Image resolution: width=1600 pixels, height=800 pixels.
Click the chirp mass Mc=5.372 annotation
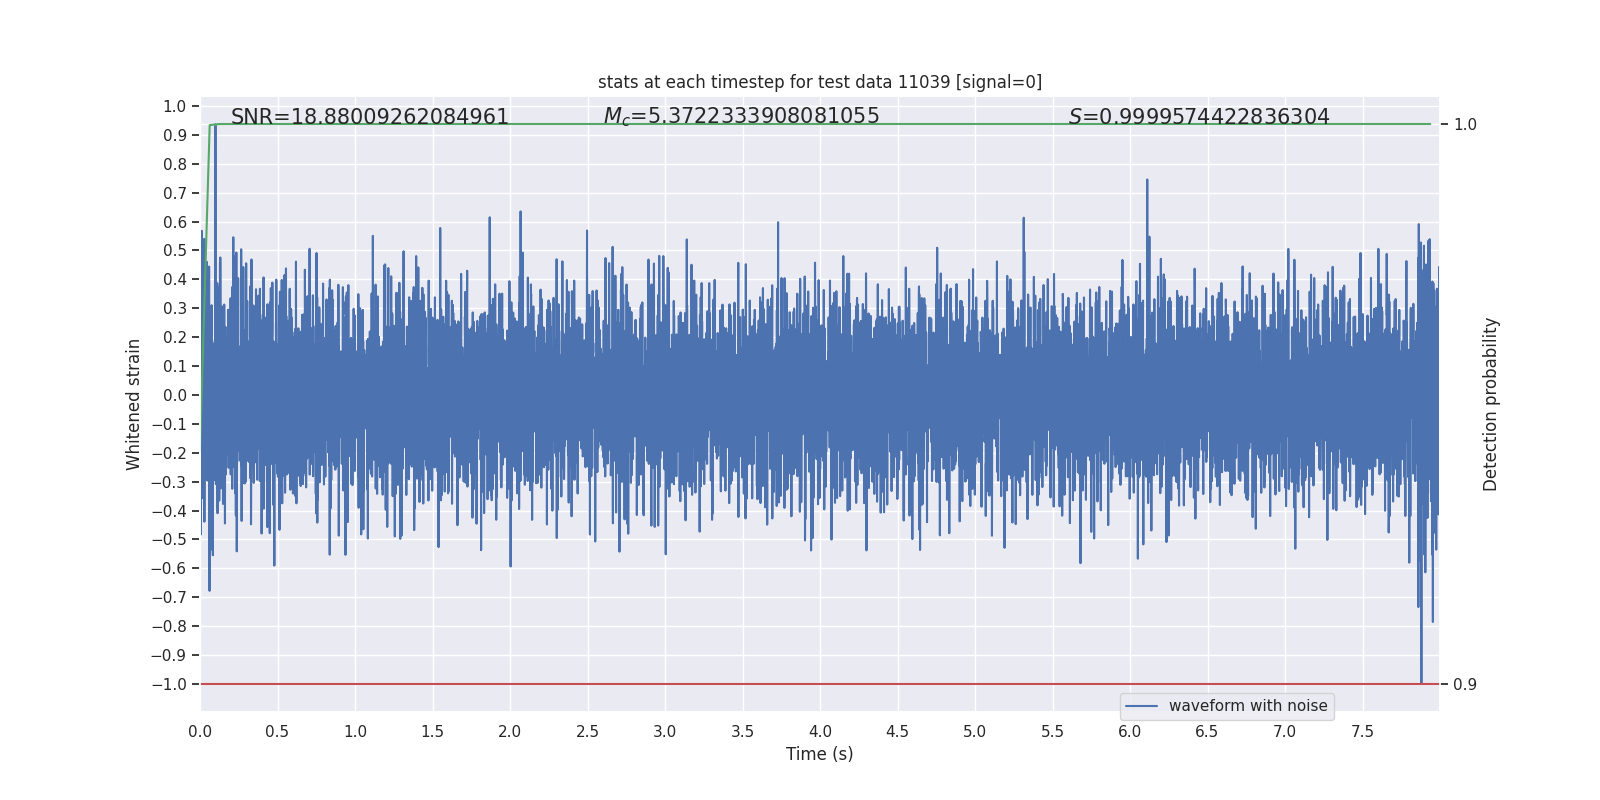click(741, 116)
